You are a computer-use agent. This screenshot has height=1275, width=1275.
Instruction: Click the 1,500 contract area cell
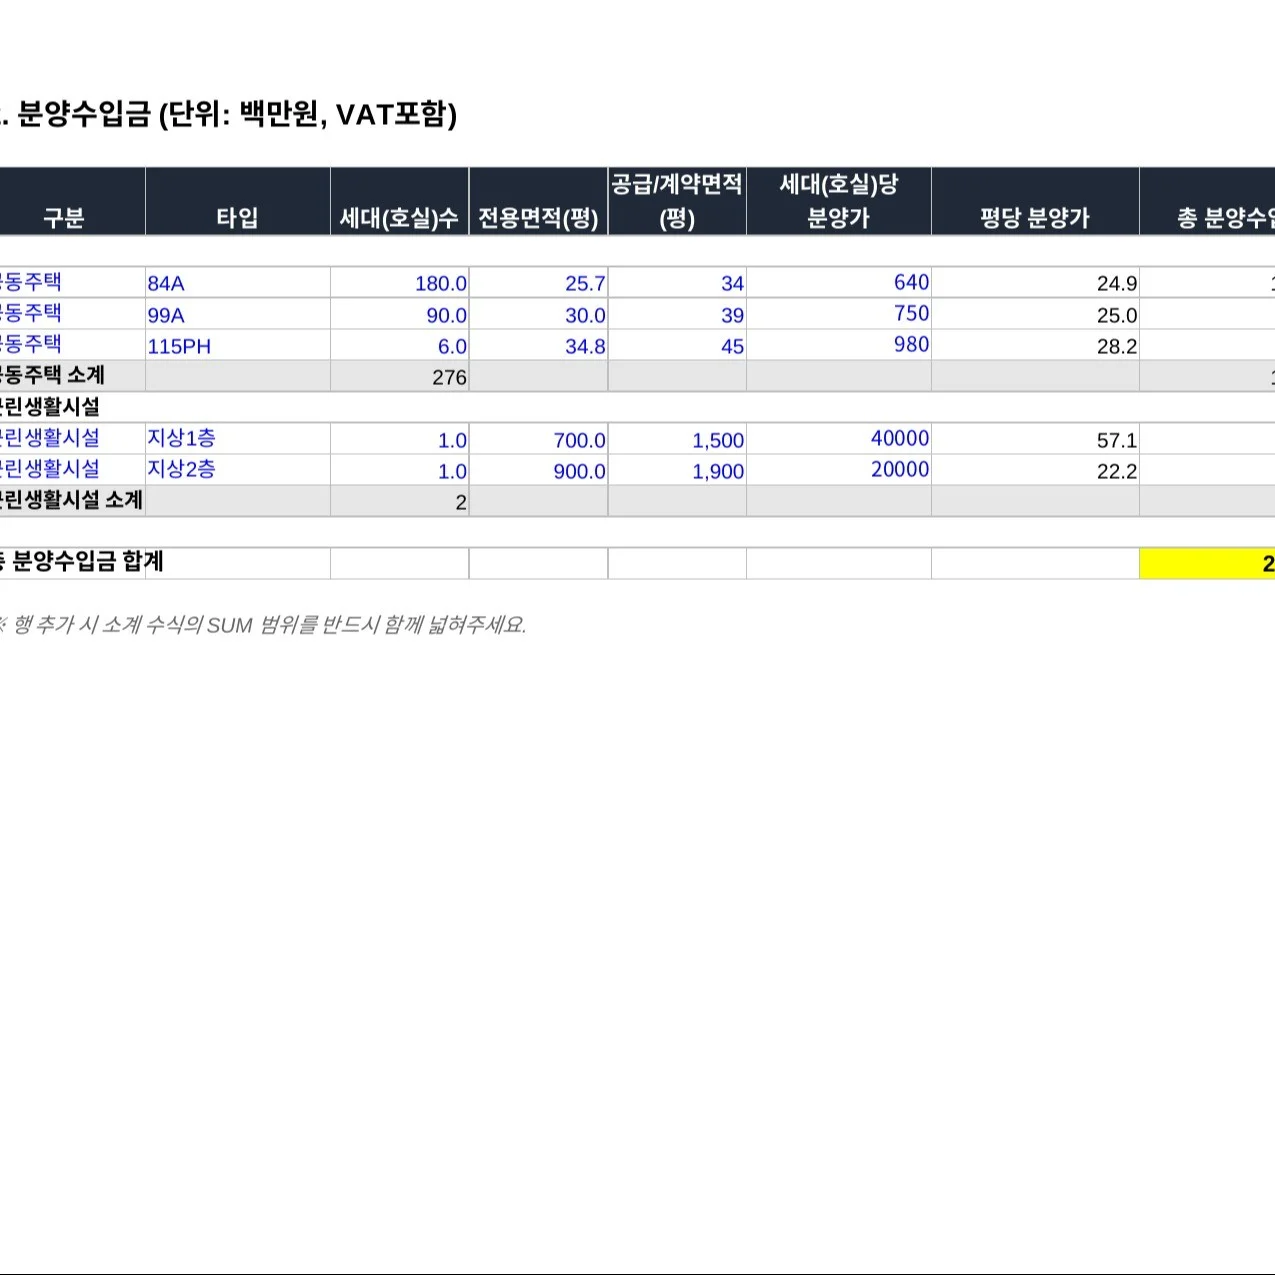677,439
